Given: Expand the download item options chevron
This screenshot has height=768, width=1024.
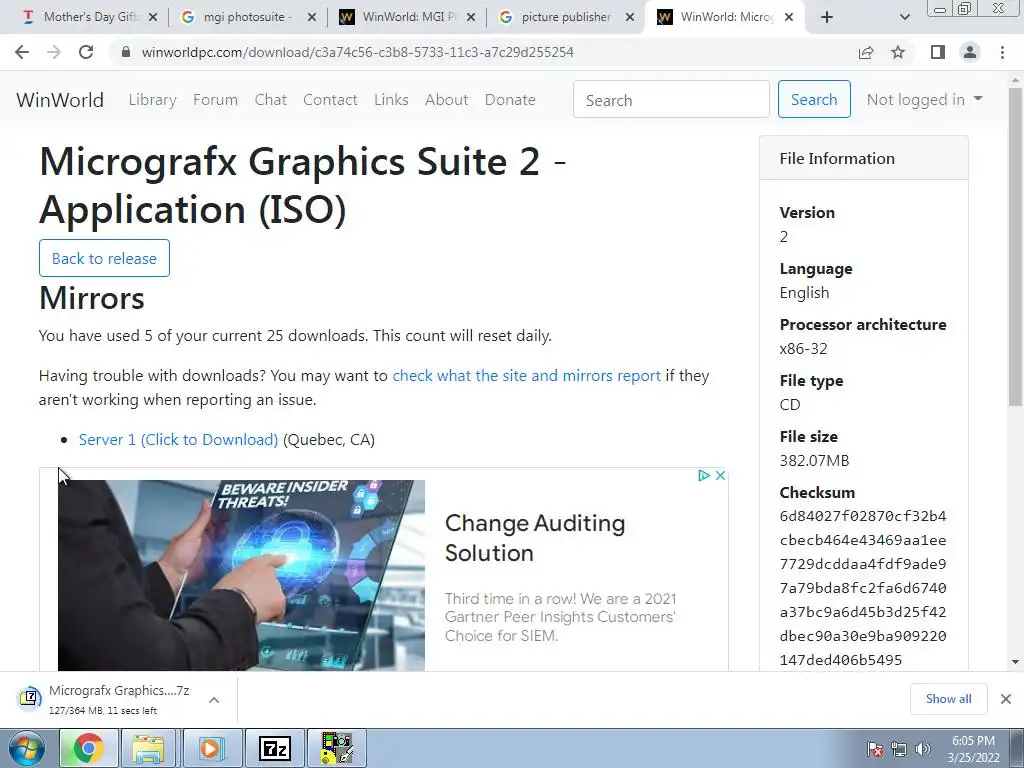Looking at the screenshot, I should coord(214,699).
